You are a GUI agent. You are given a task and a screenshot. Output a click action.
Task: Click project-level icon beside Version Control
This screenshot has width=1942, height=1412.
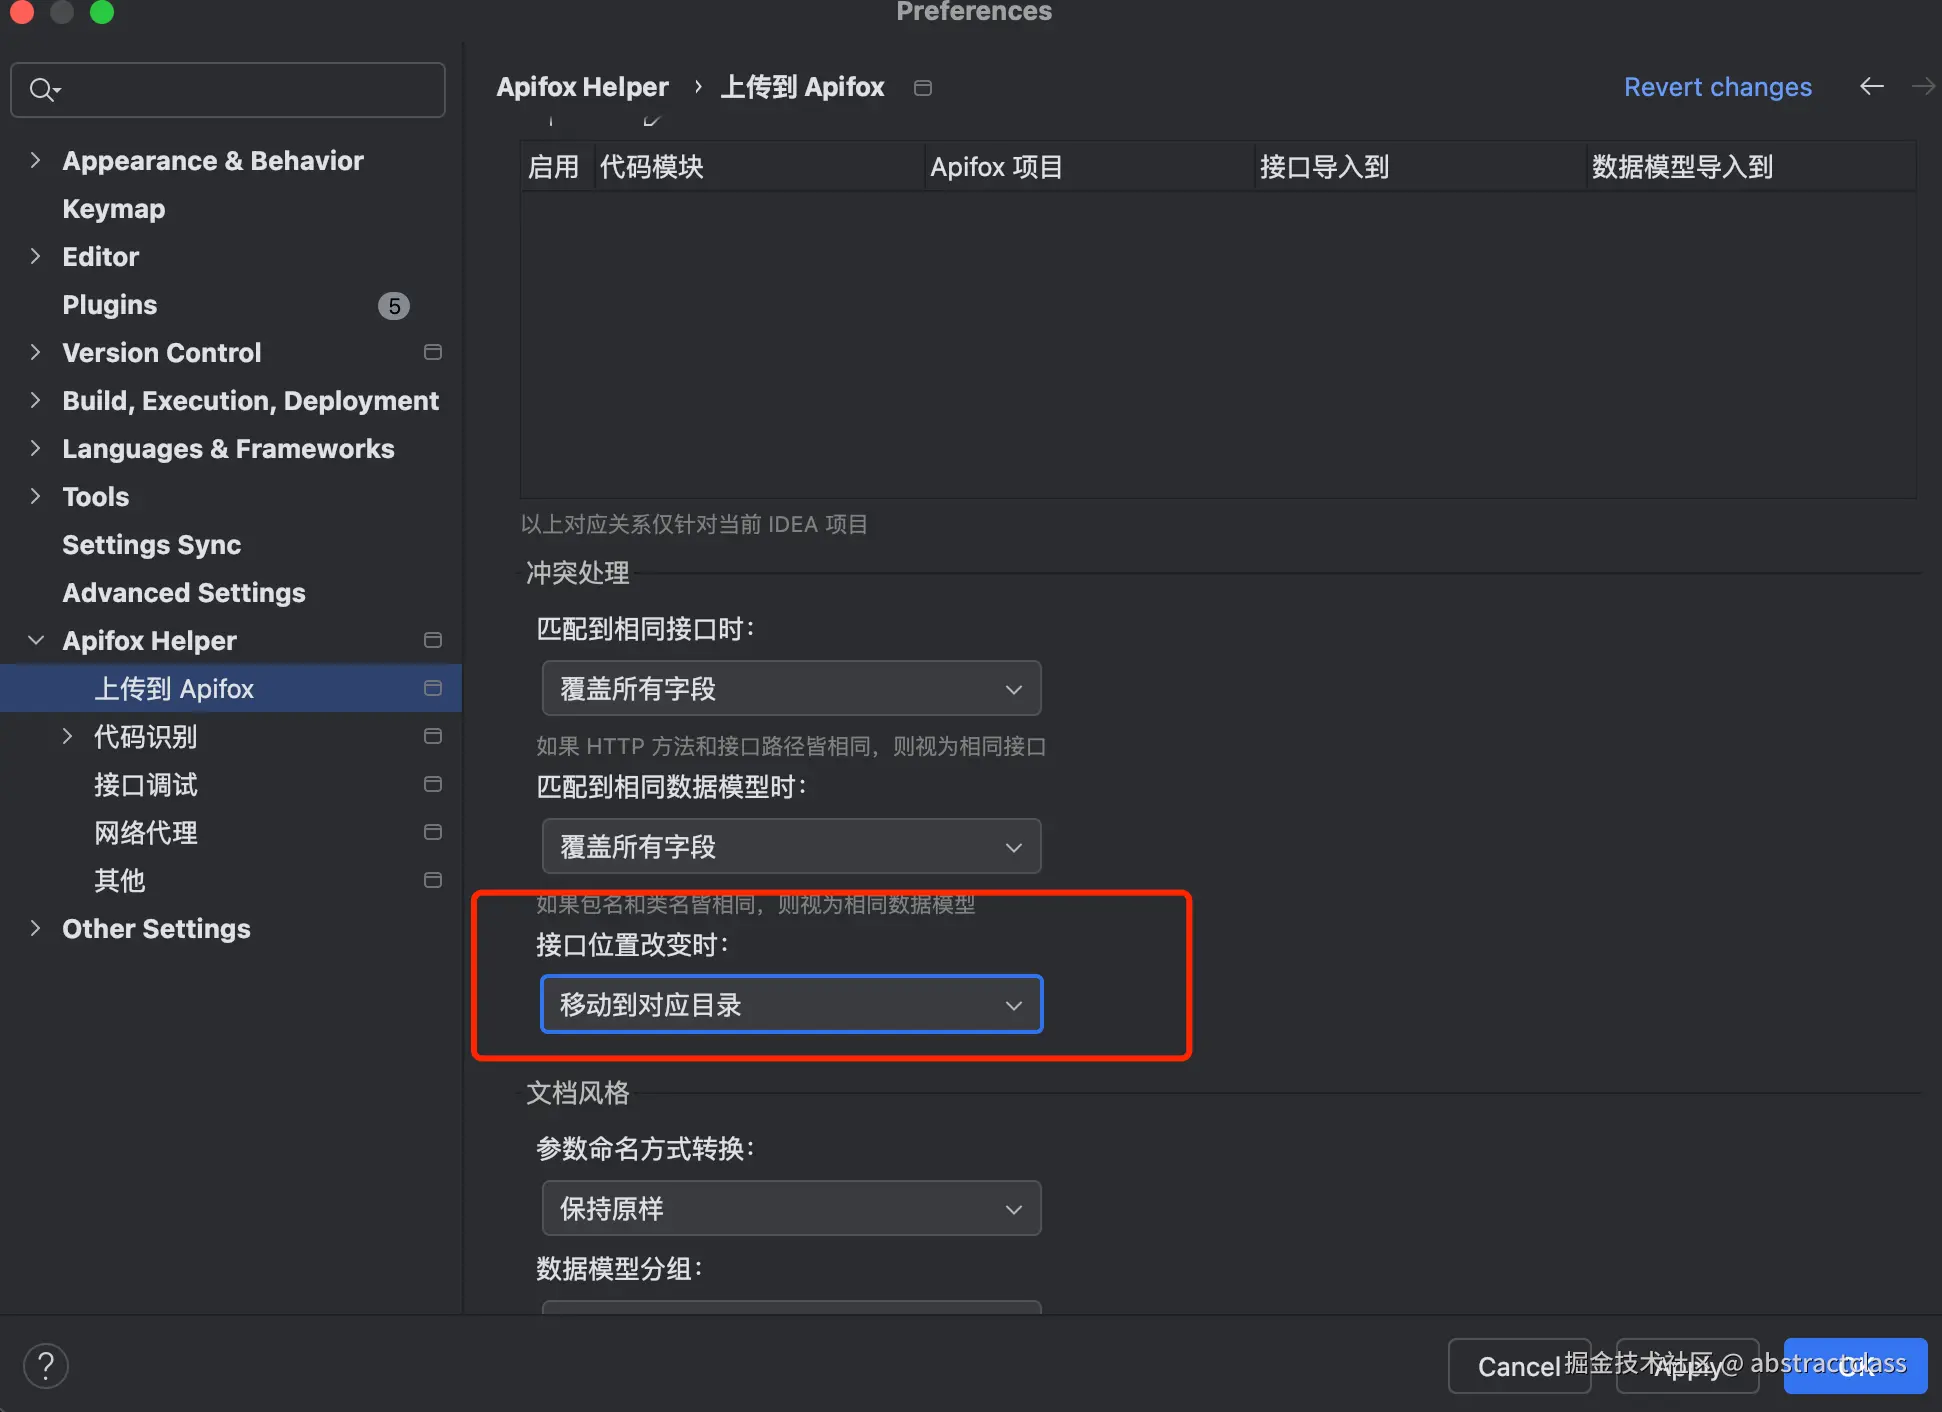point(433,352)
